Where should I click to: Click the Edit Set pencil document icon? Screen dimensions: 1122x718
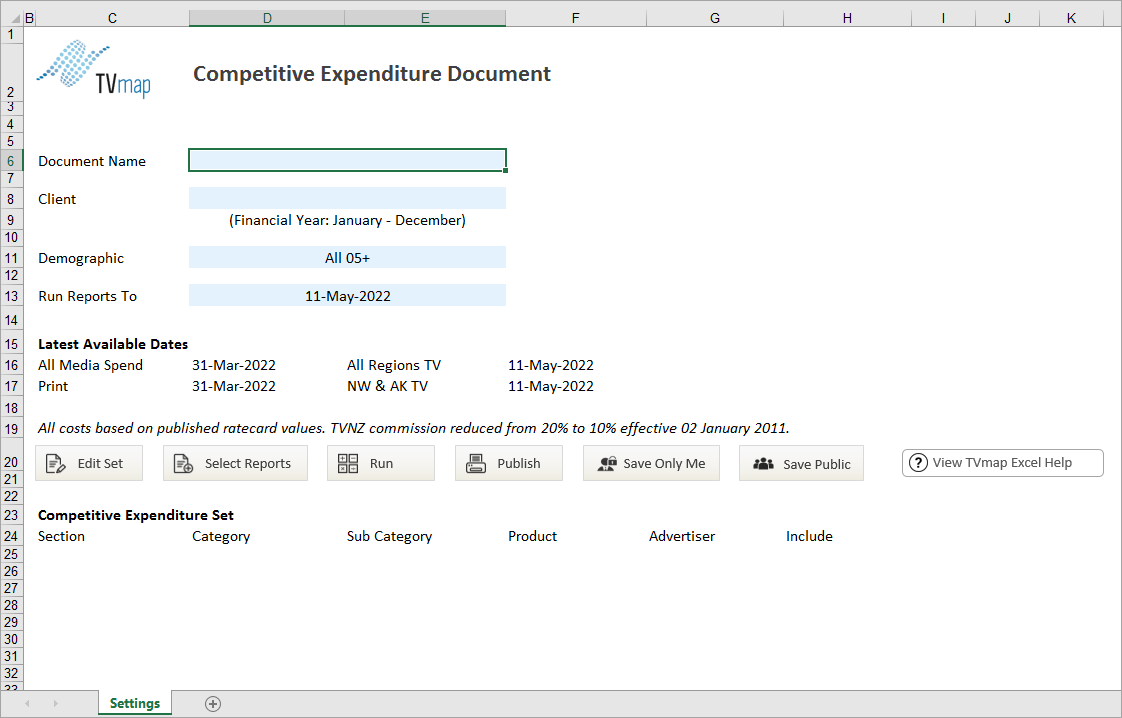coord(55,464)
